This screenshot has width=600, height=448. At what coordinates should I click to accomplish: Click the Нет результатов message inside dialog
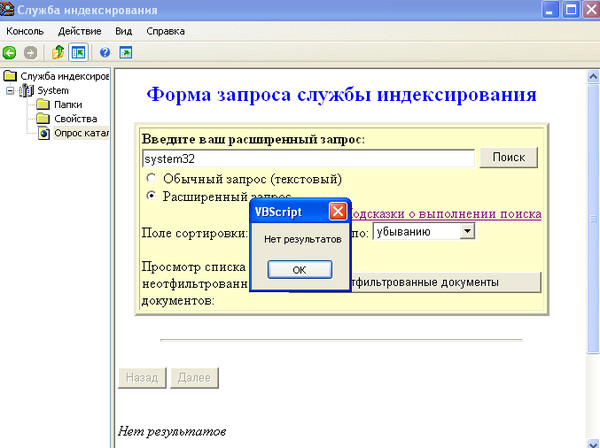click(x=303, y=239)
